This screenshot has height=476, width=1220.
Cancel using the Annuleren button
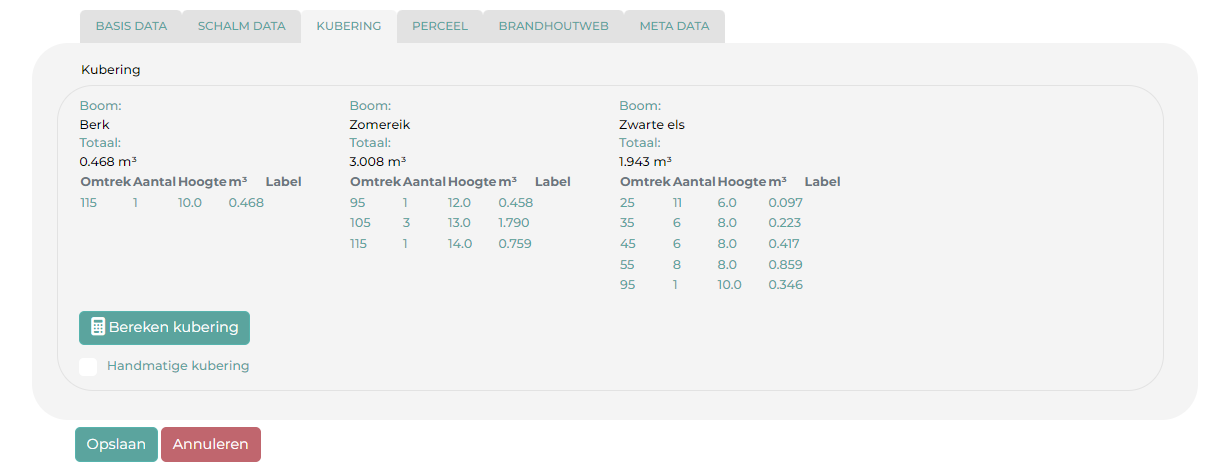pyautogui.click(x=210, y=445)
